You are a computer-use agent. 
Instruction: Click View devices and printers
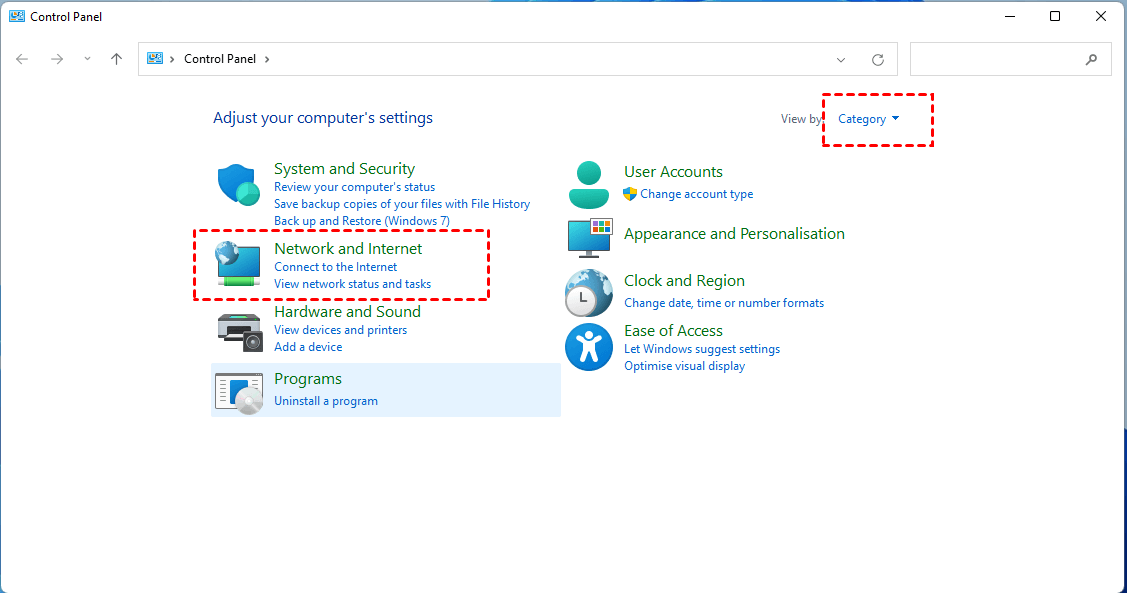click(340, 330)
